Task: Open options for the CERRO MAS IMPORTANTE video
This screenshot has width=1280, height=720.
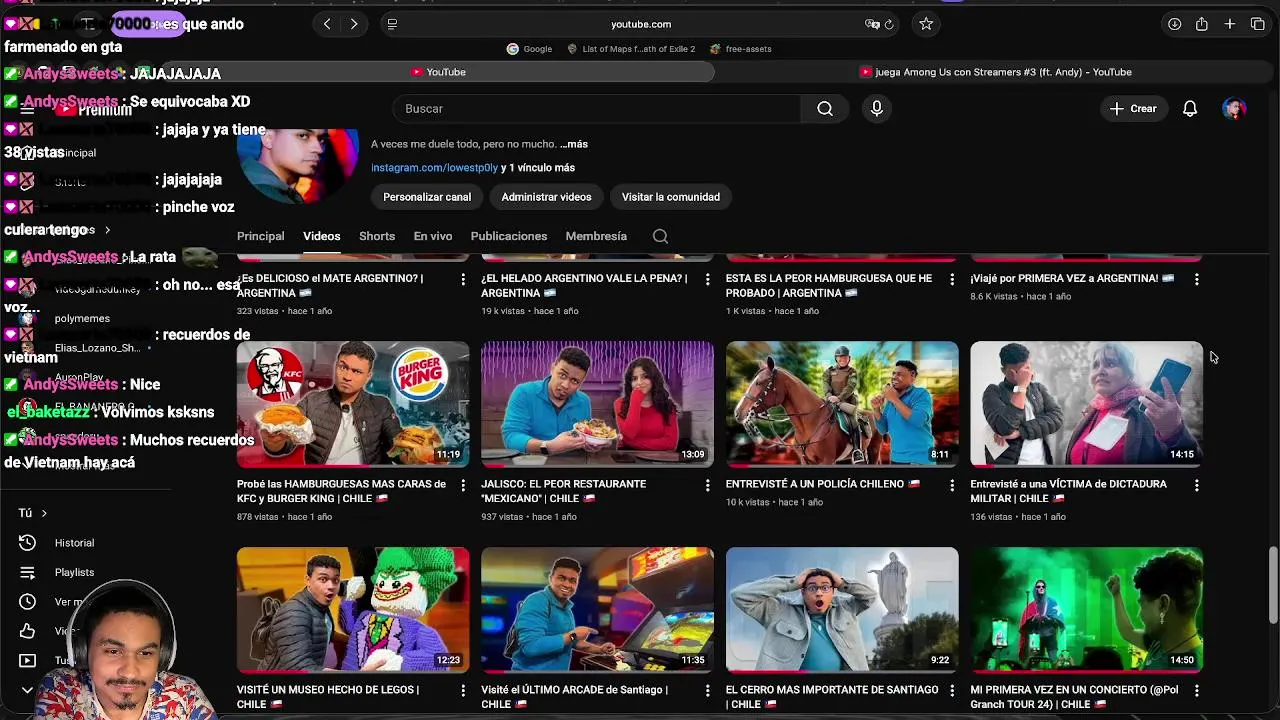Action: [952, 690]
